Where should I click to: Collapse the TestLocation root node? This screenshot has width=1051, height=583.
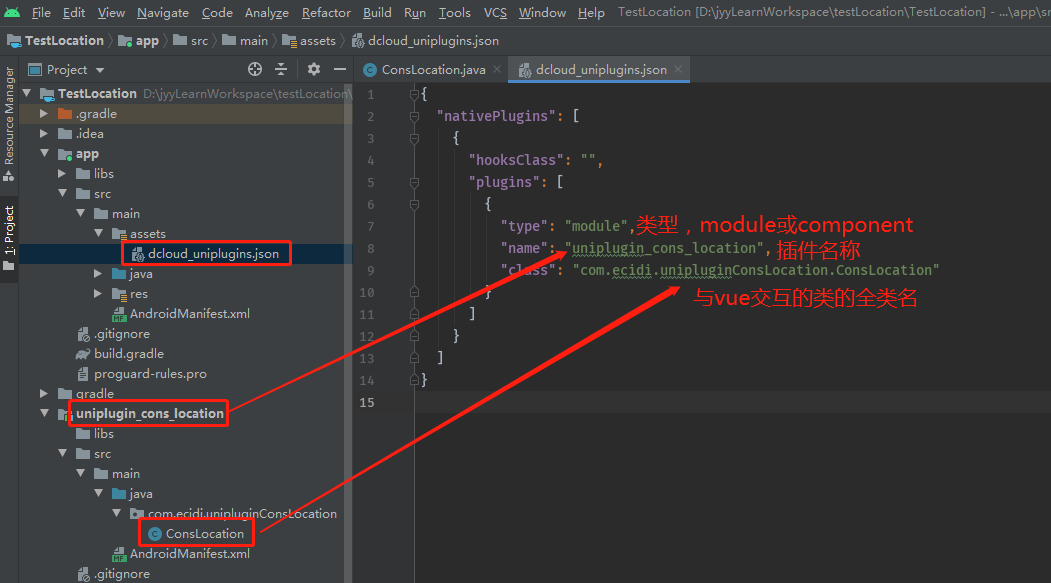(27, 93)
